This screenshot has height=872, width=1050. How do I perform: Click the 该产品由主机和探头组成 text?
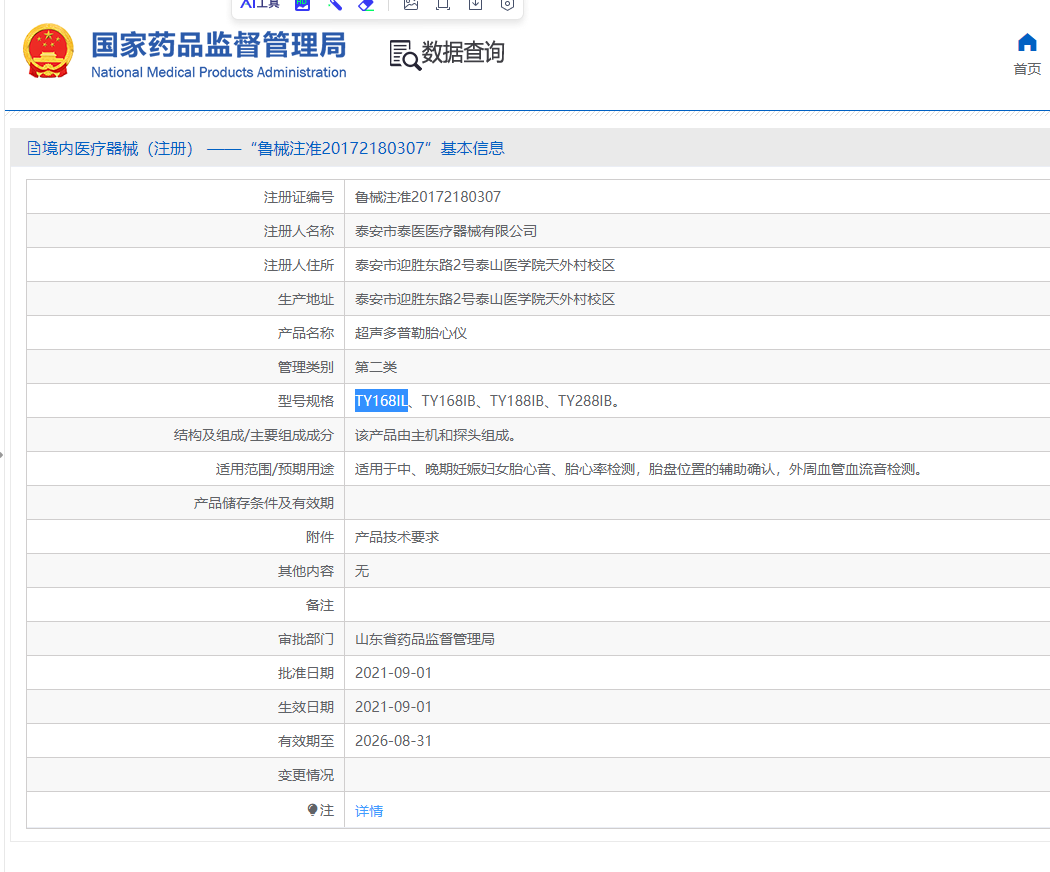point(435,435)
